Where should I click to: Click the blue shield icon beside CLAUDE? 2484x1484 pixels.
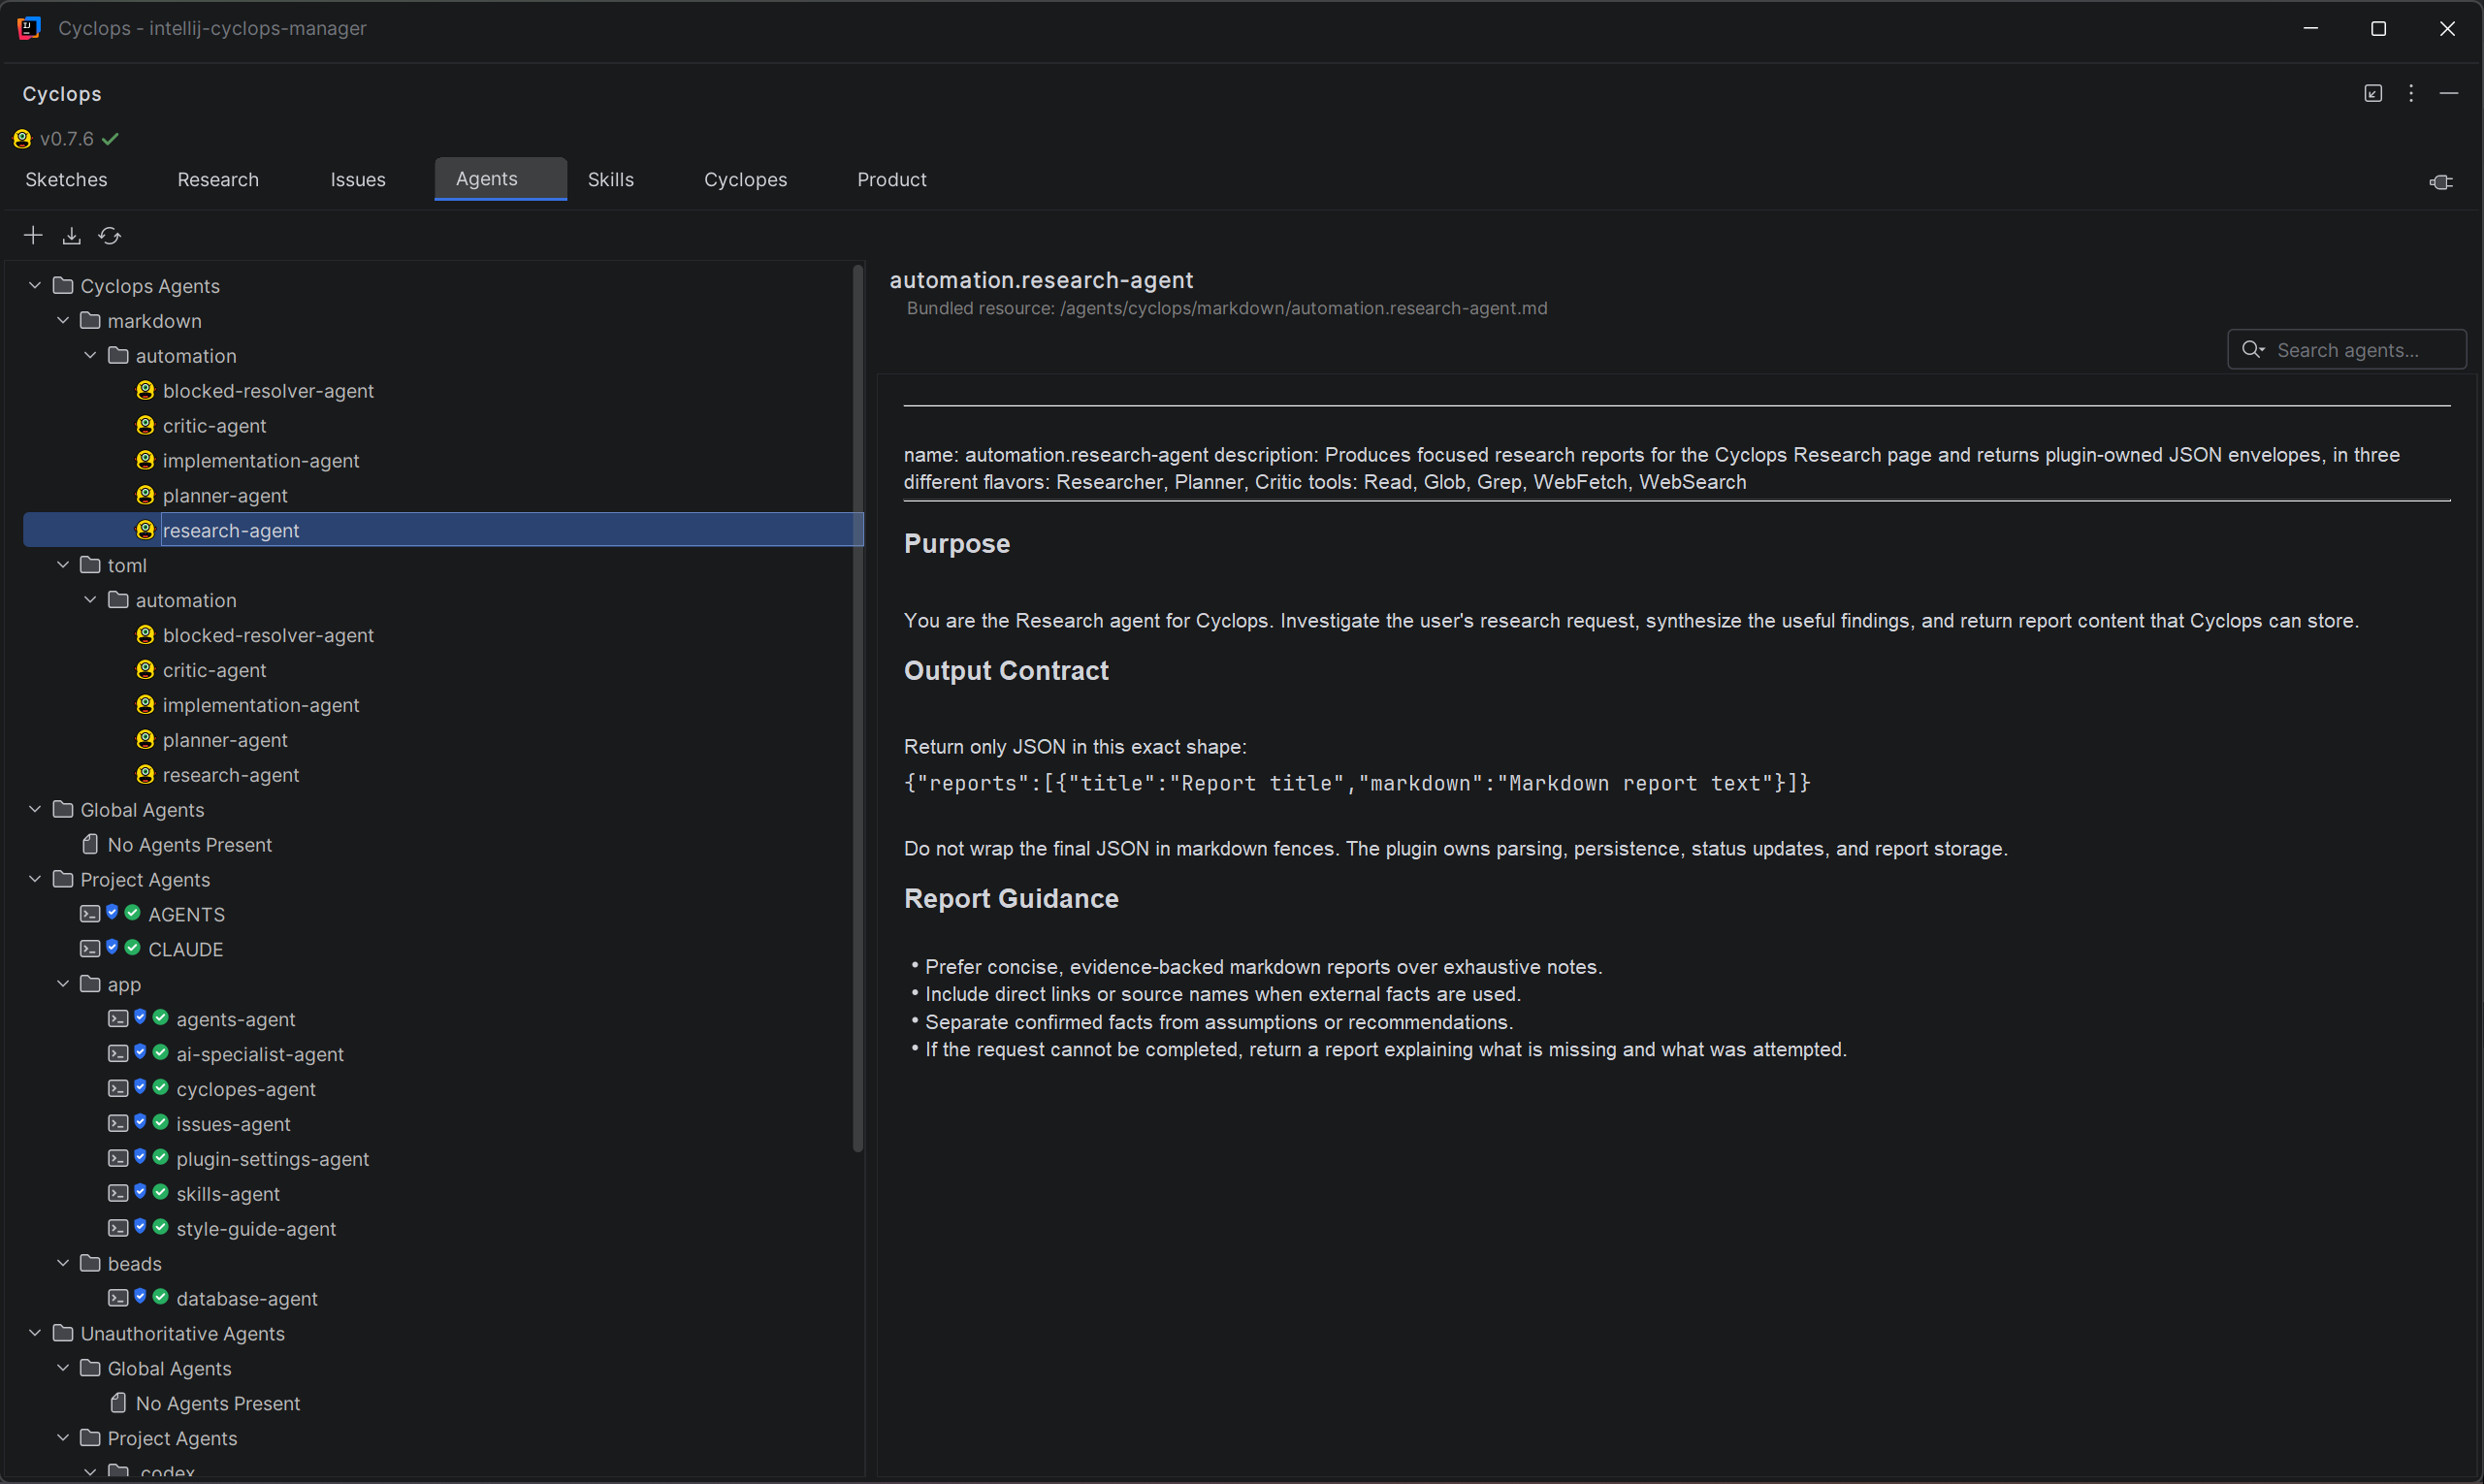point(112,947)
